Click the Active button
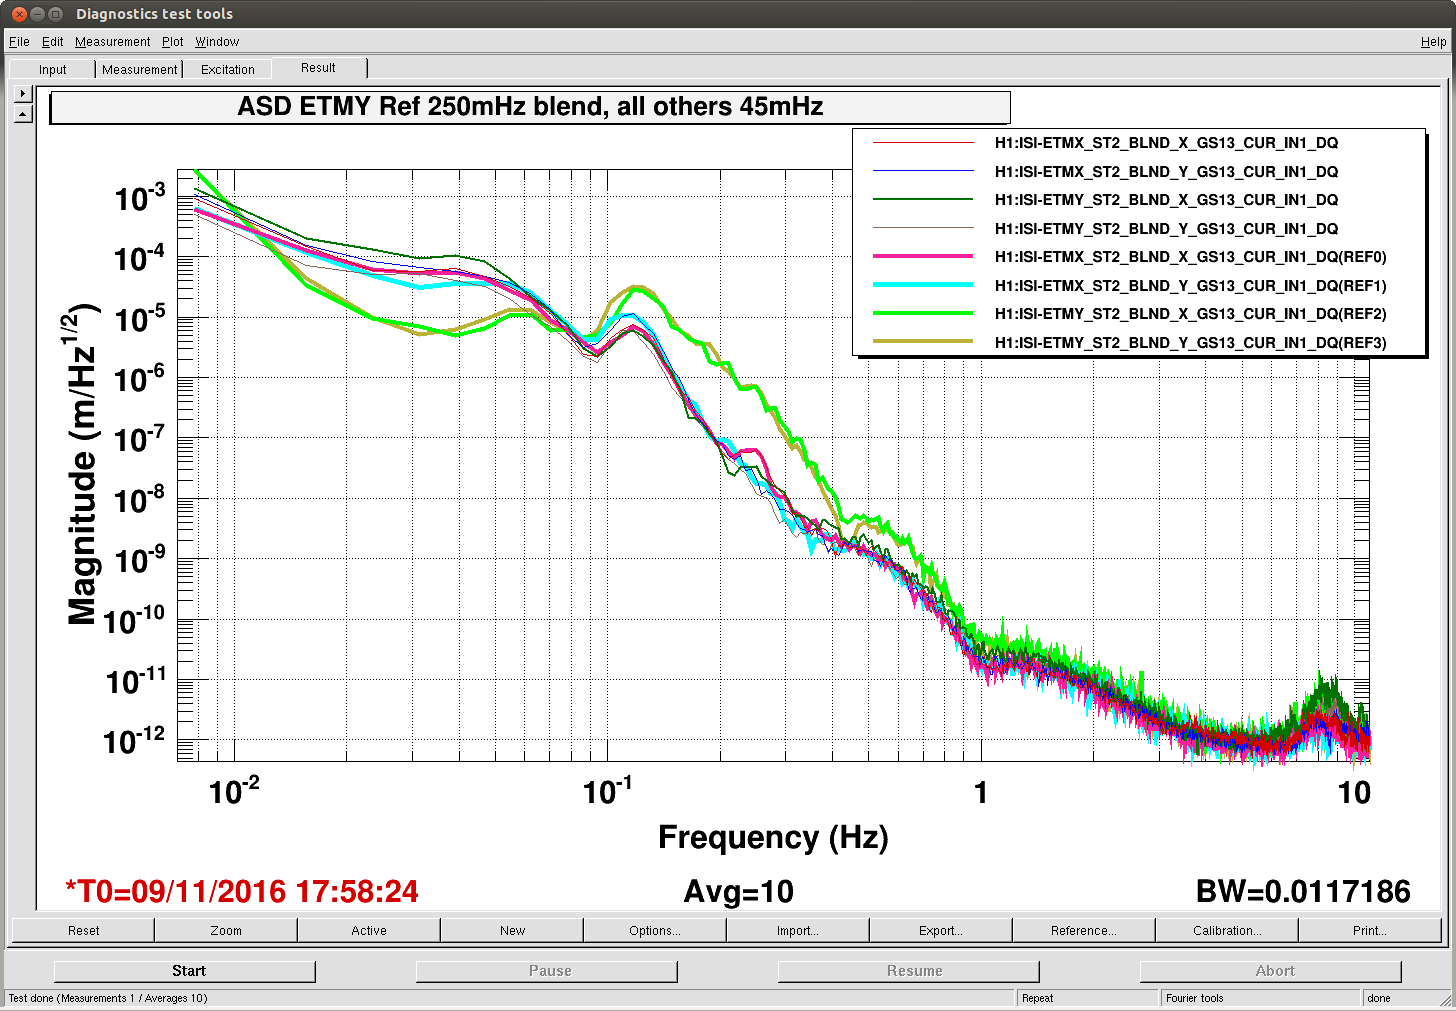 [369, 930]
